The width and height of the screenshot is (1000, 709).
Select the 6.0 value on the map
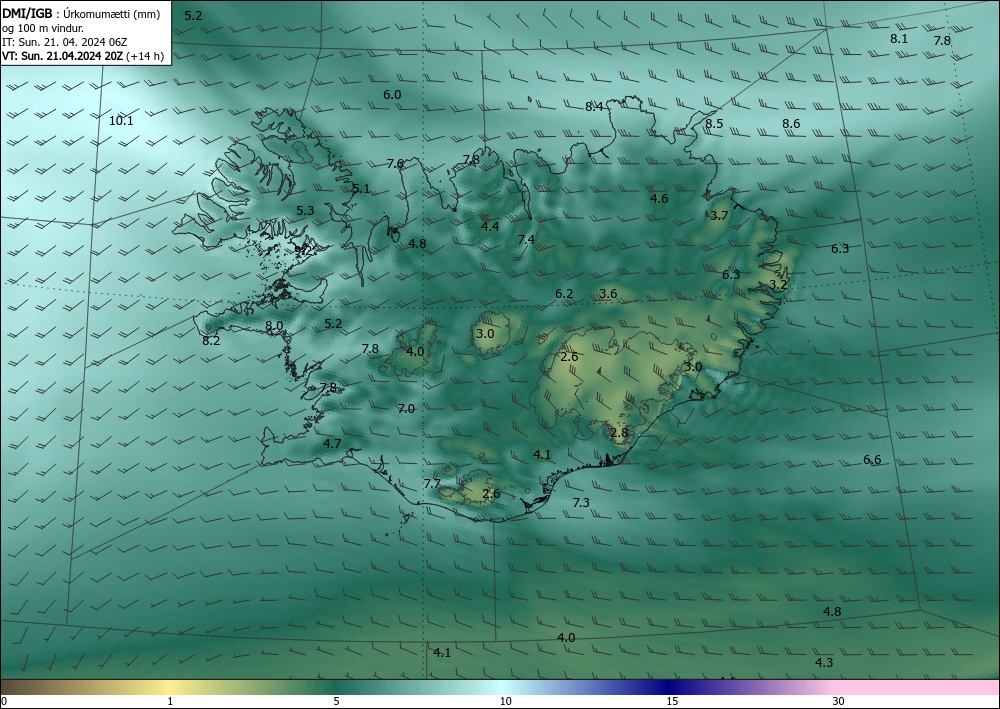392,94
